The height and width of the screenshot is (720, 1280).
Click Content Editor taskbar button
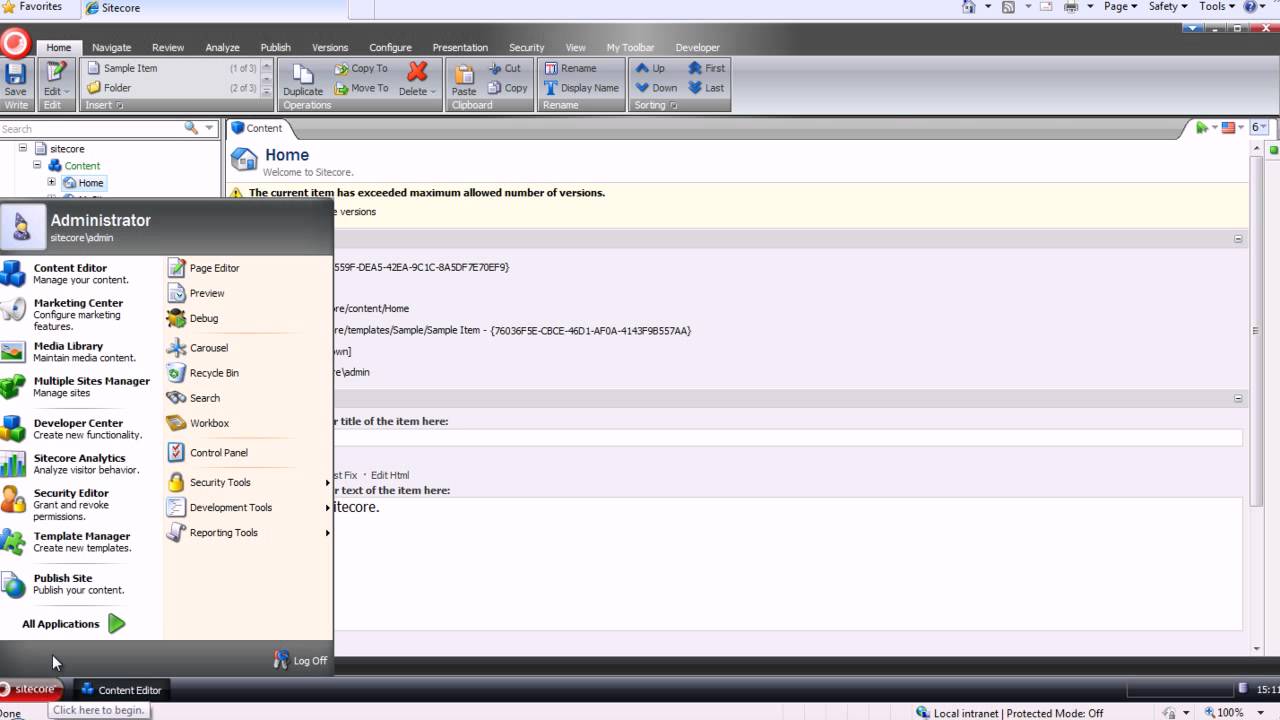coord(121,690)
